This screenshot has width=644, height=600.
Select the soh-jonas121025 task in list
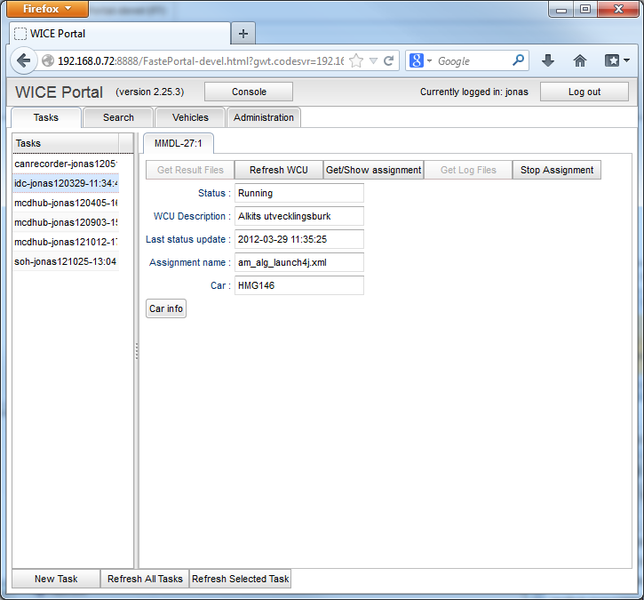pos(66,262)
